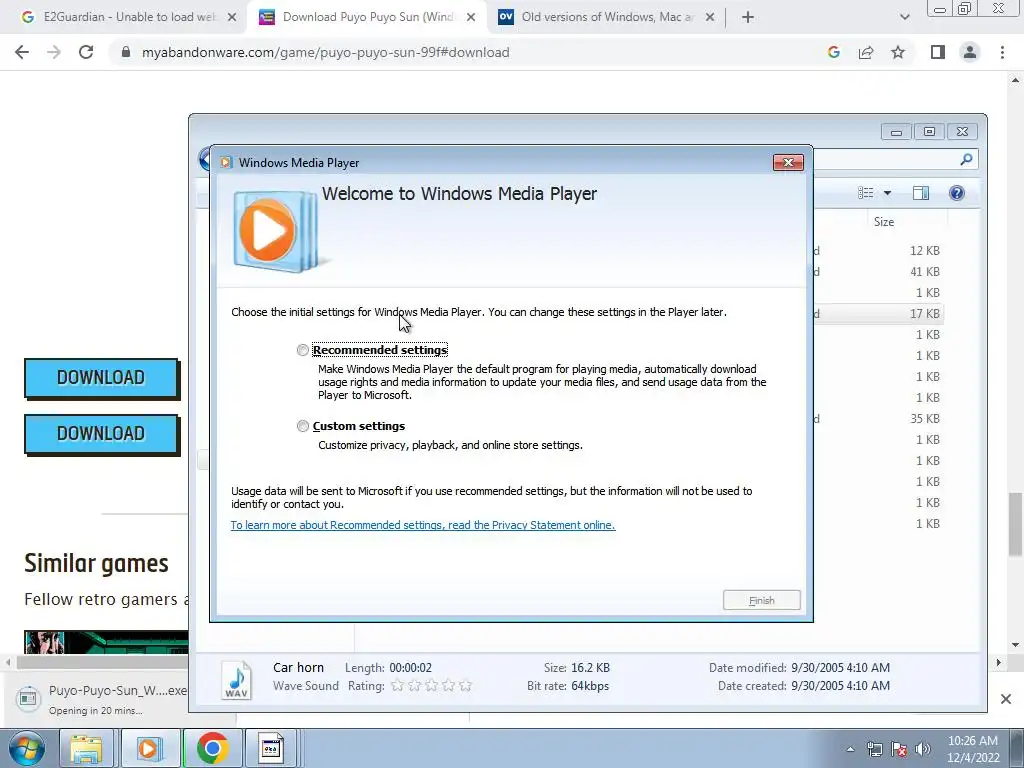
Task: Switch to the Download Puyo Puyo Sun tab
Action: [x=366, y=17]
